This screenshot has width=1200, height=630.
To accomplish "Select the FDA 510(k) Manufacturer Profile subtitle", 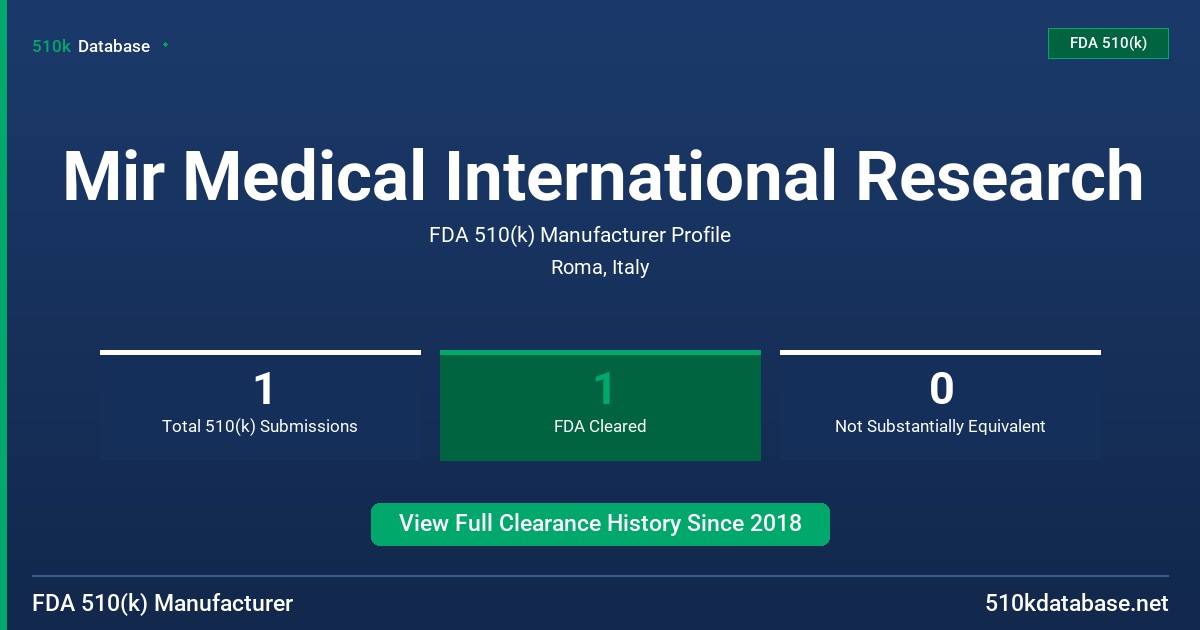I will (580, 235).
